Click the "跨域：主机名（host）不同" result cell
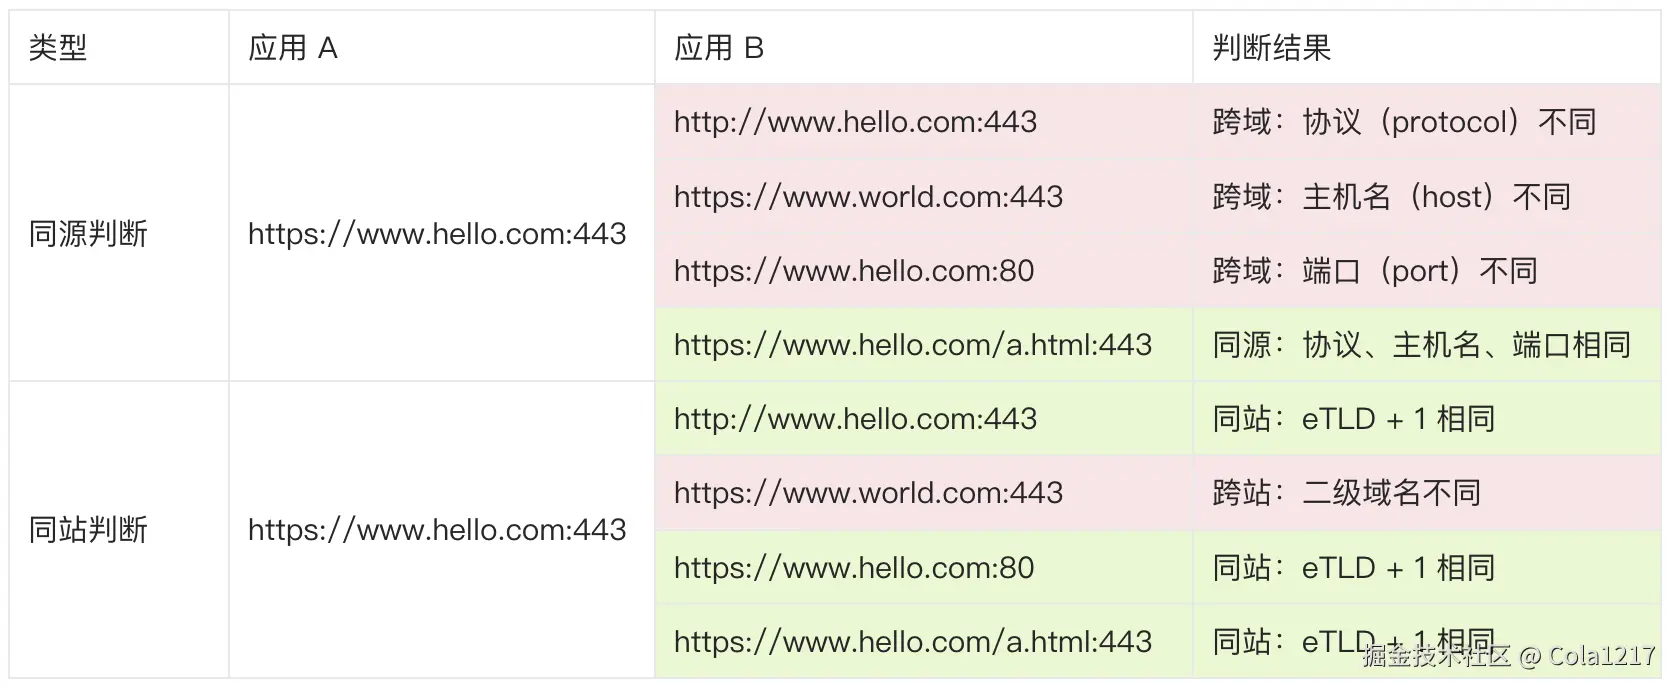 coord(1391,197)
